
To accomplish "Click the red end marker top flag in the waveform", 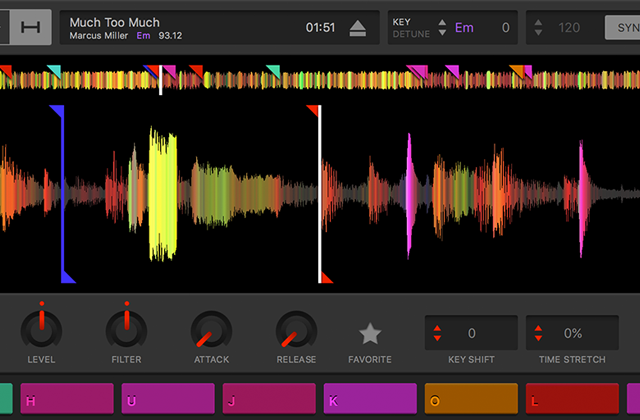I will coord(313,110).
